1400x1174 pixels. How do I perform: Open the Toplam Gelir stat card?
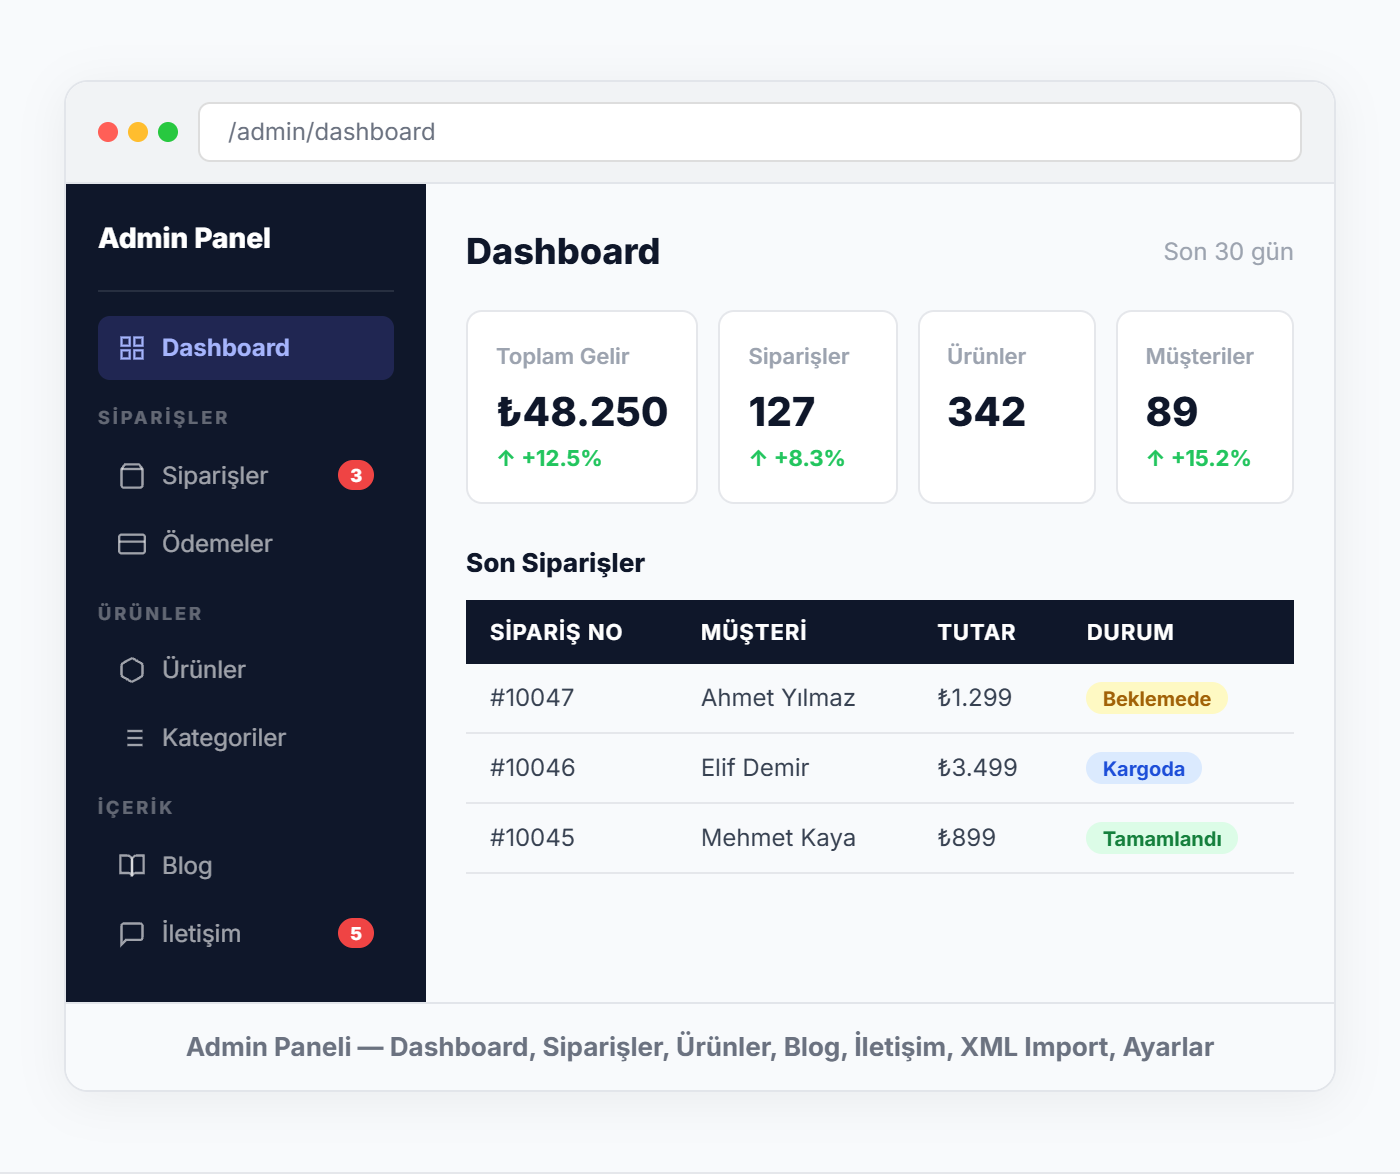click(x=582, y=407)
